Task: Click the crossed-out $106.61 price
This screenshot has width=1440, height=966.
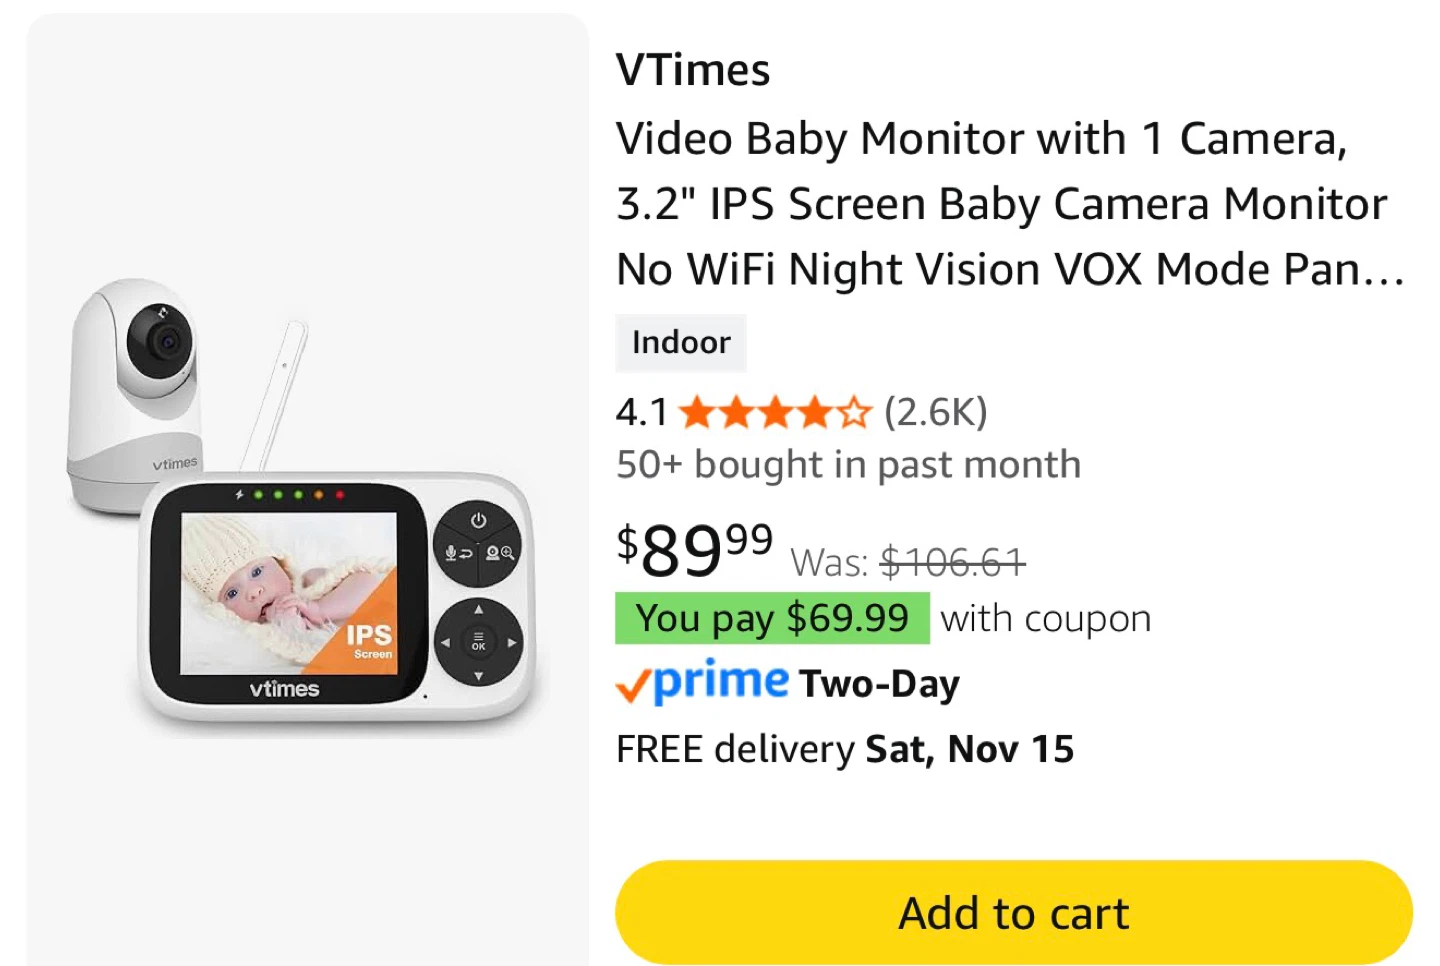Action: coord(952,562)
